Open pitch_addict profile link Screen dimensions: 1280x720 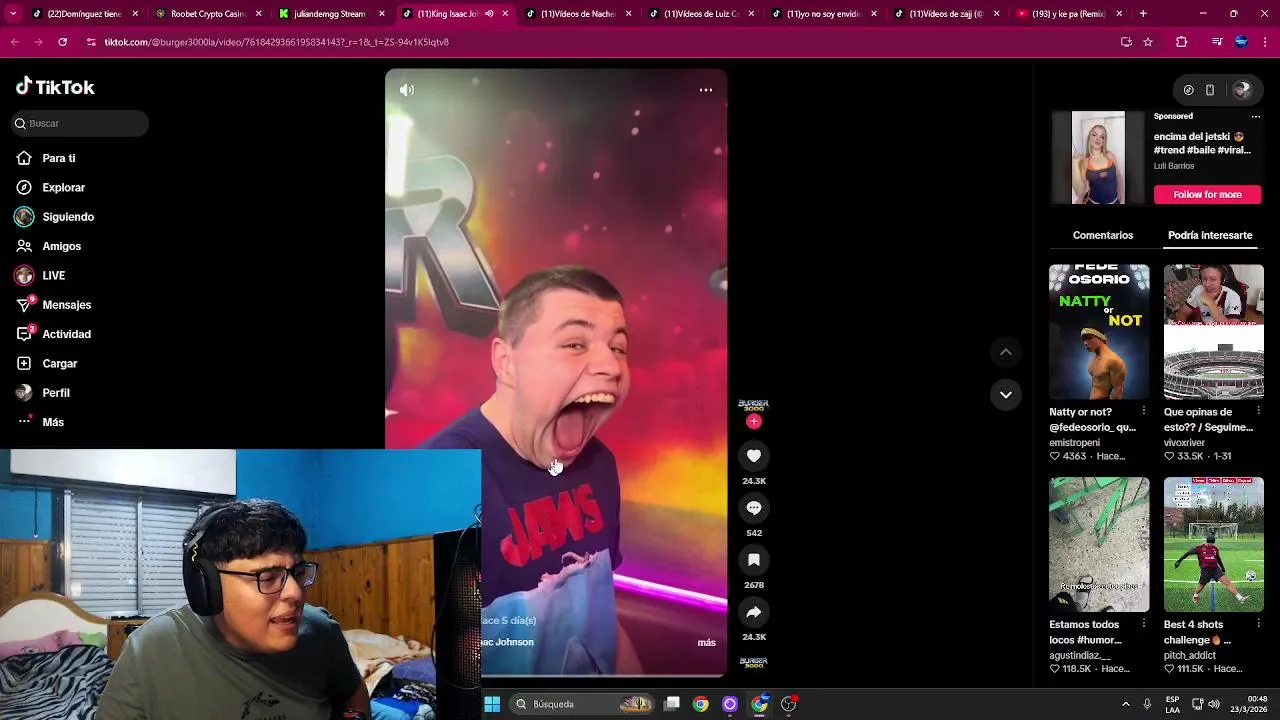pyautogui.click(x=1189, y=655)
